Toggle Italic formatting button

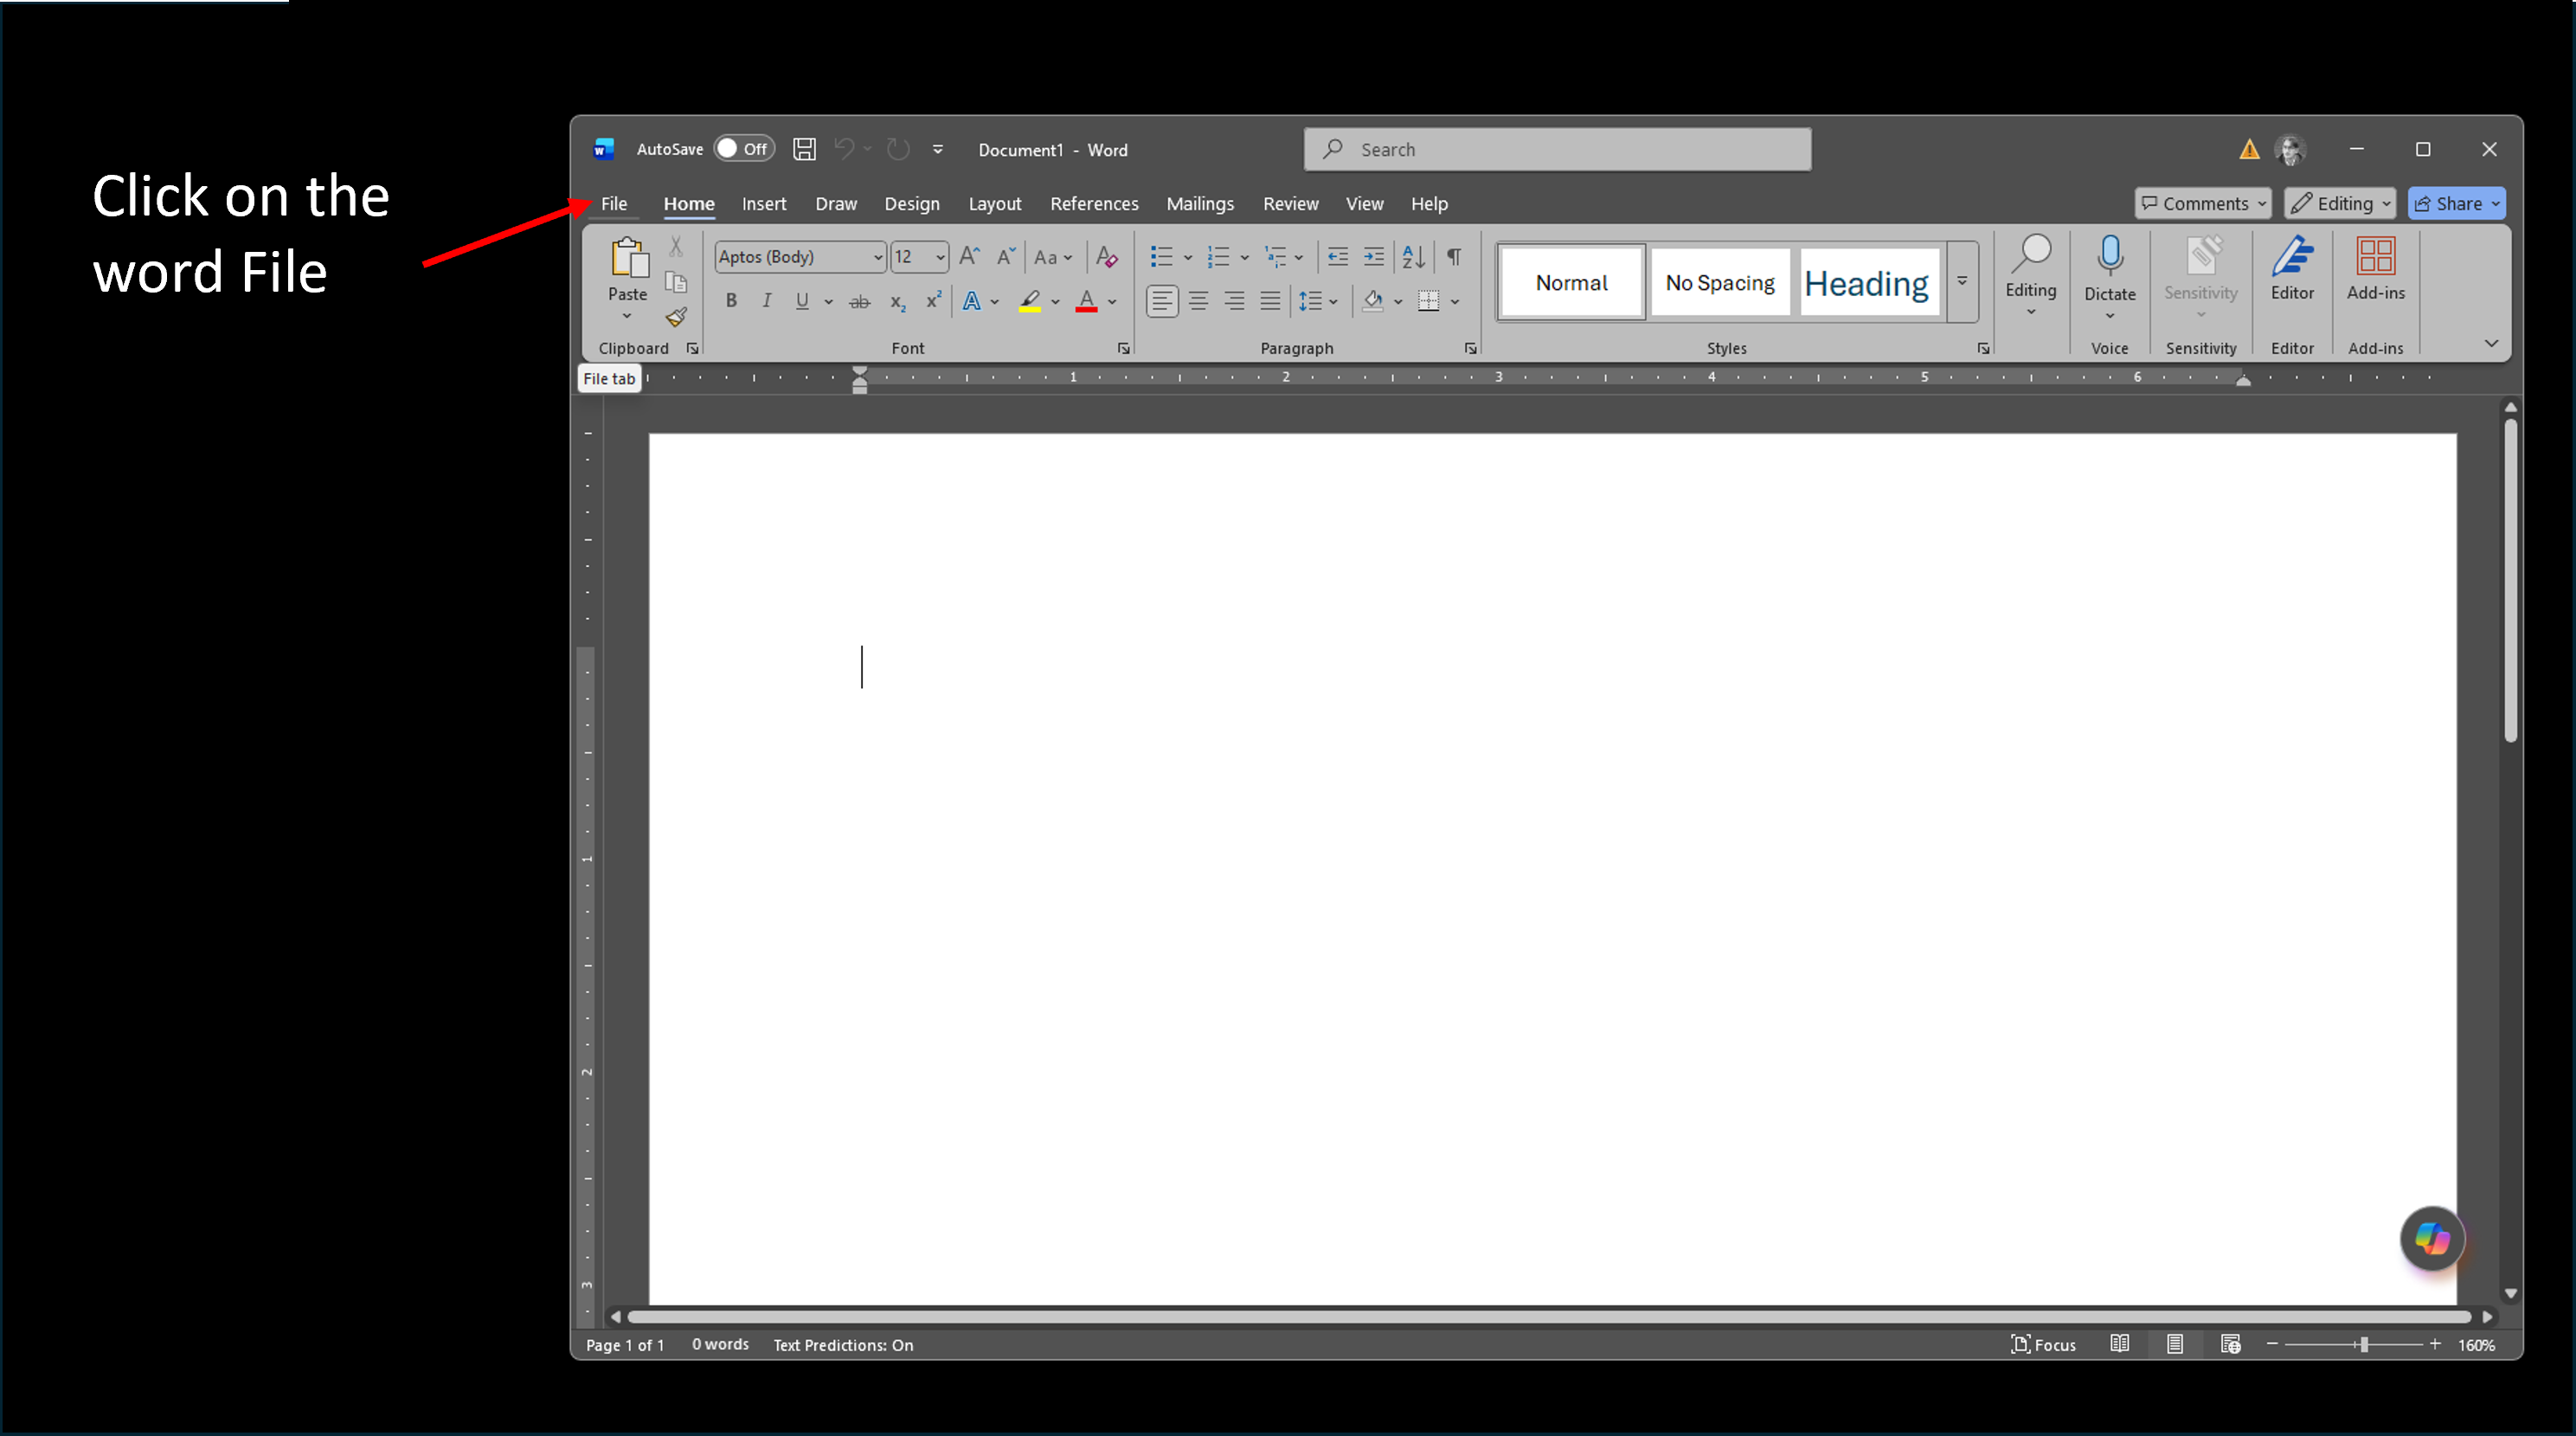click(x=766, y=301)
